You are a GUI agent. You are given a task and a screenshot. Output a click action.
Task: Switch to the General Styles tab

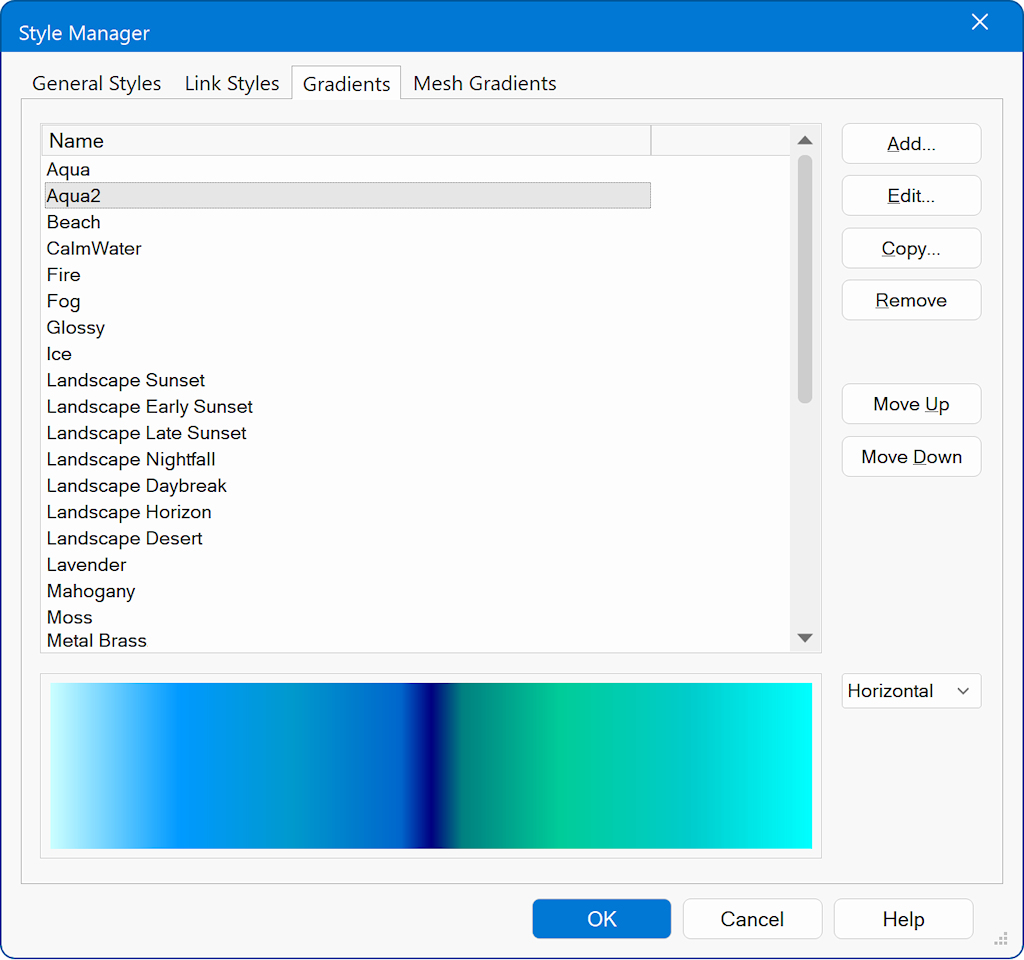(96, 84)
